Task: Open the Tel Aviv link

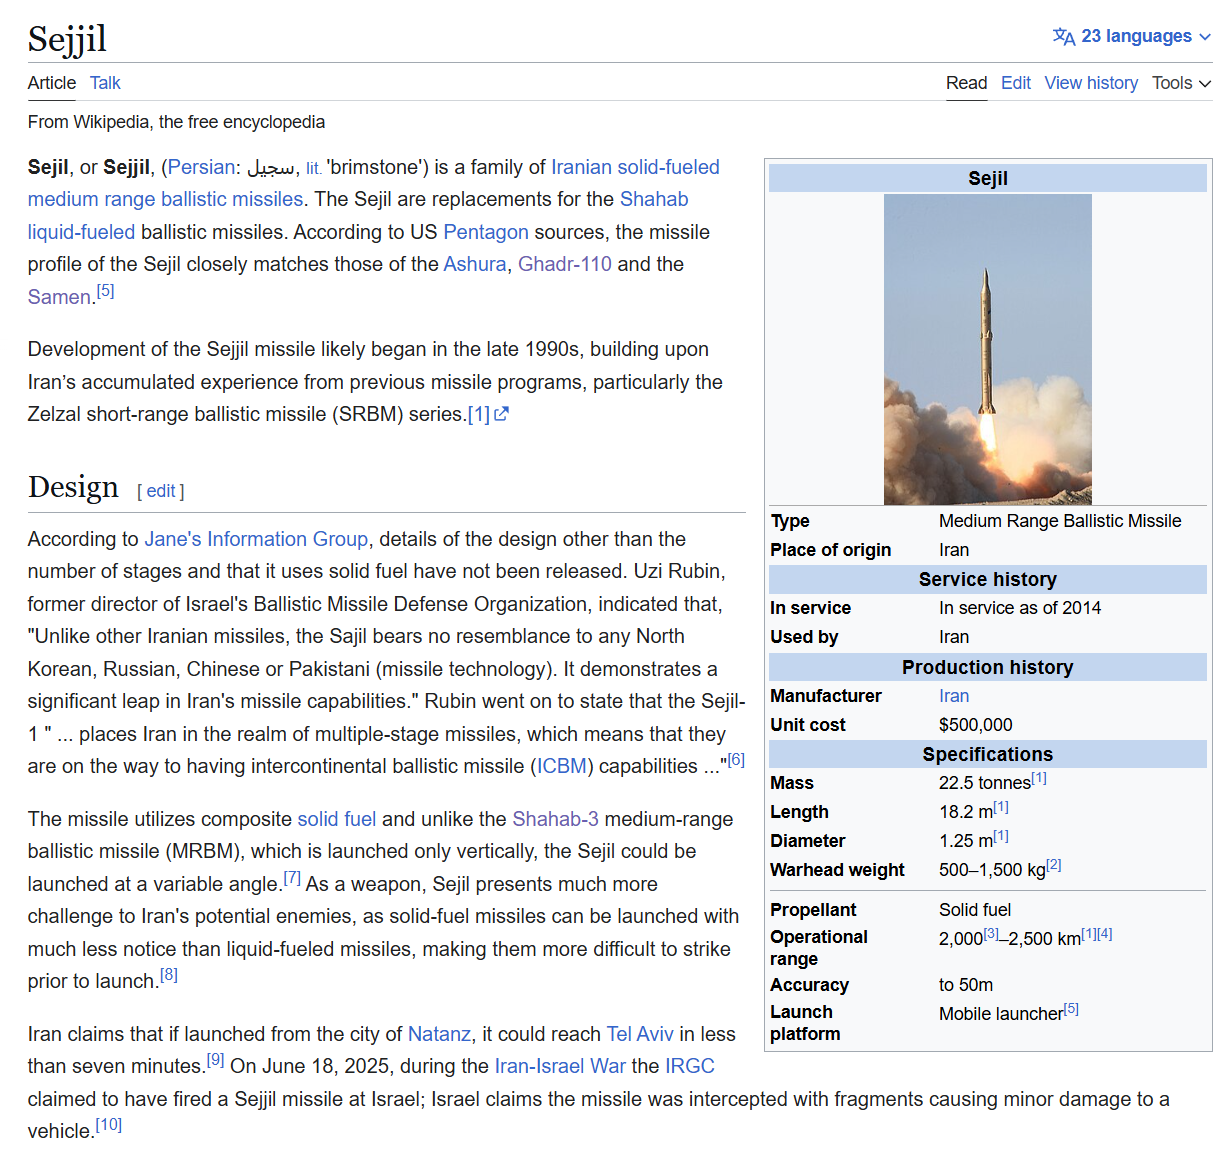Action: [640, 1034]
